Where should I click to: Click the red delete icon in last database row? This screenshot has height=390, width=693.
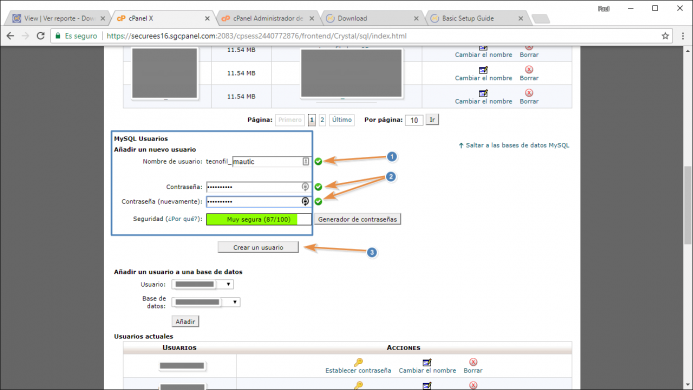(x=529, y=93)
